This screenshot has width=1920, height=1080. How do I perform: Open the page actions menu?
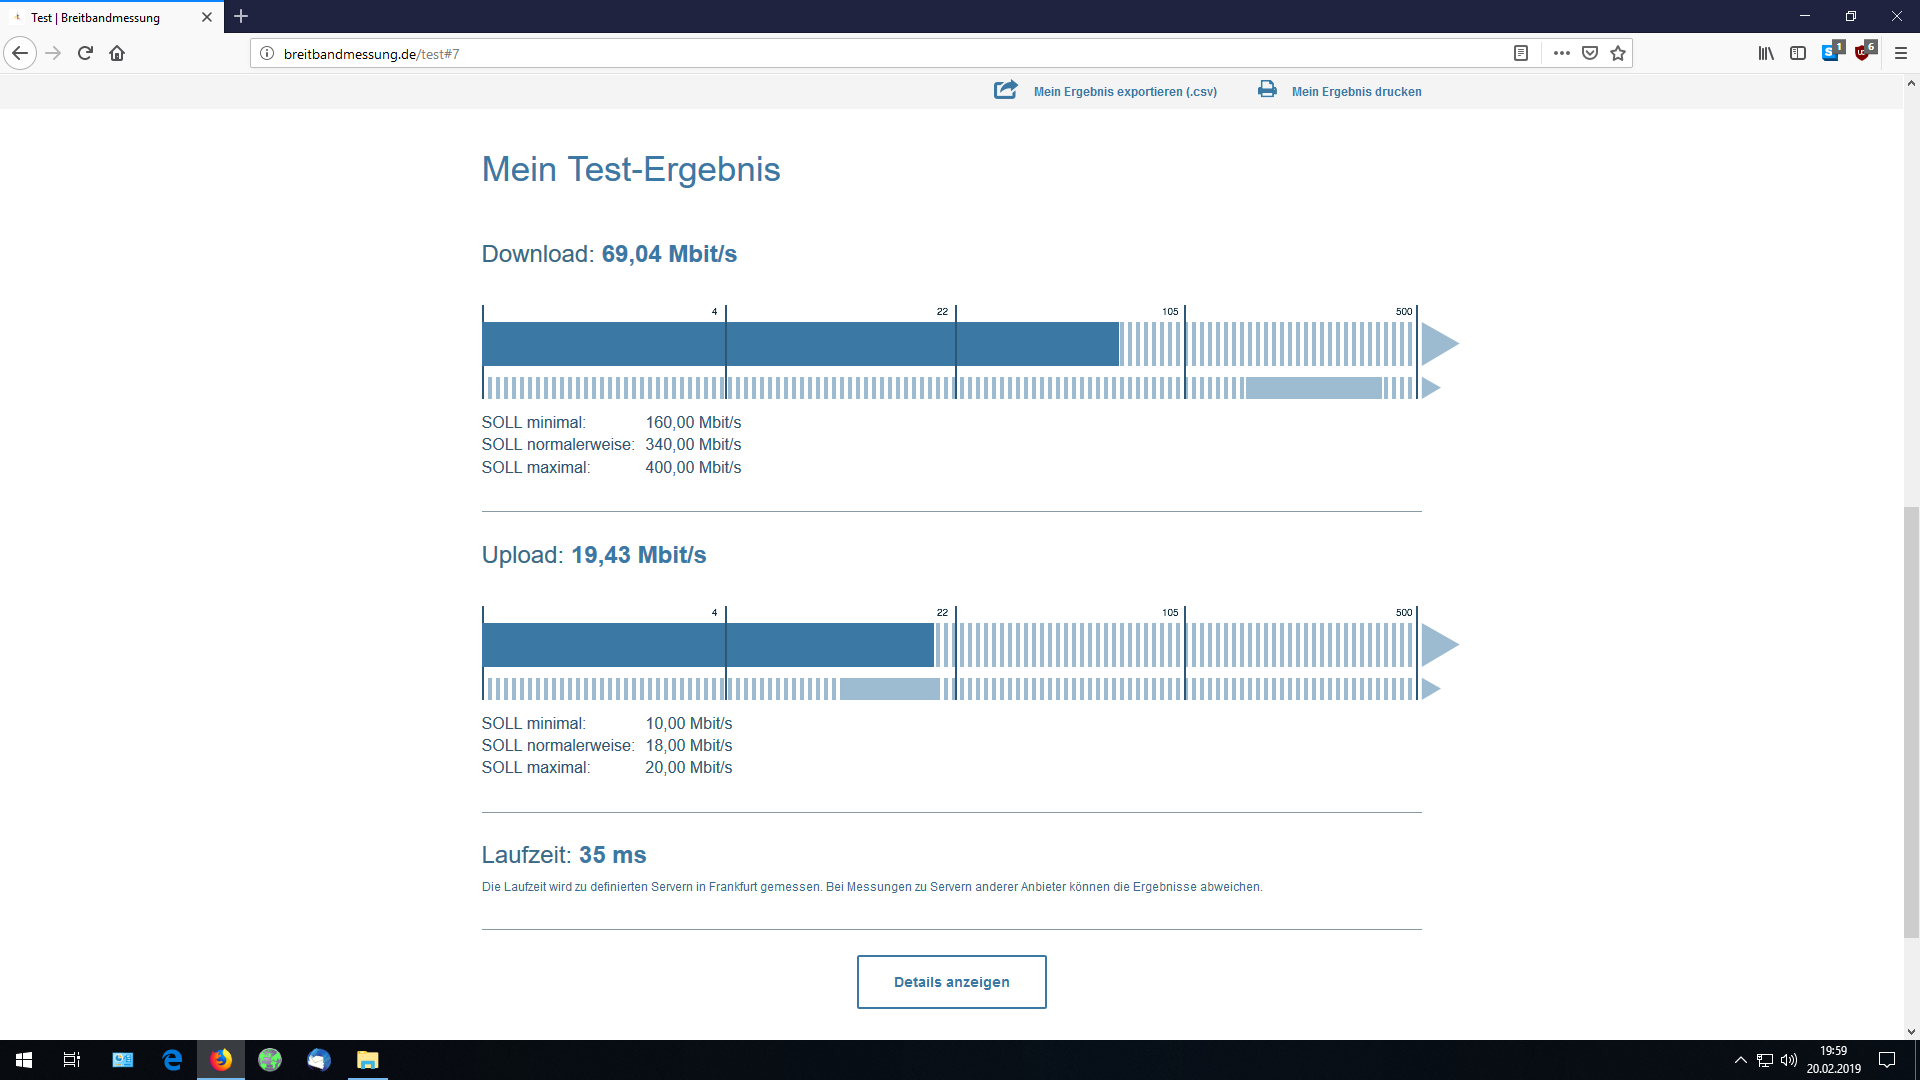1561,53
